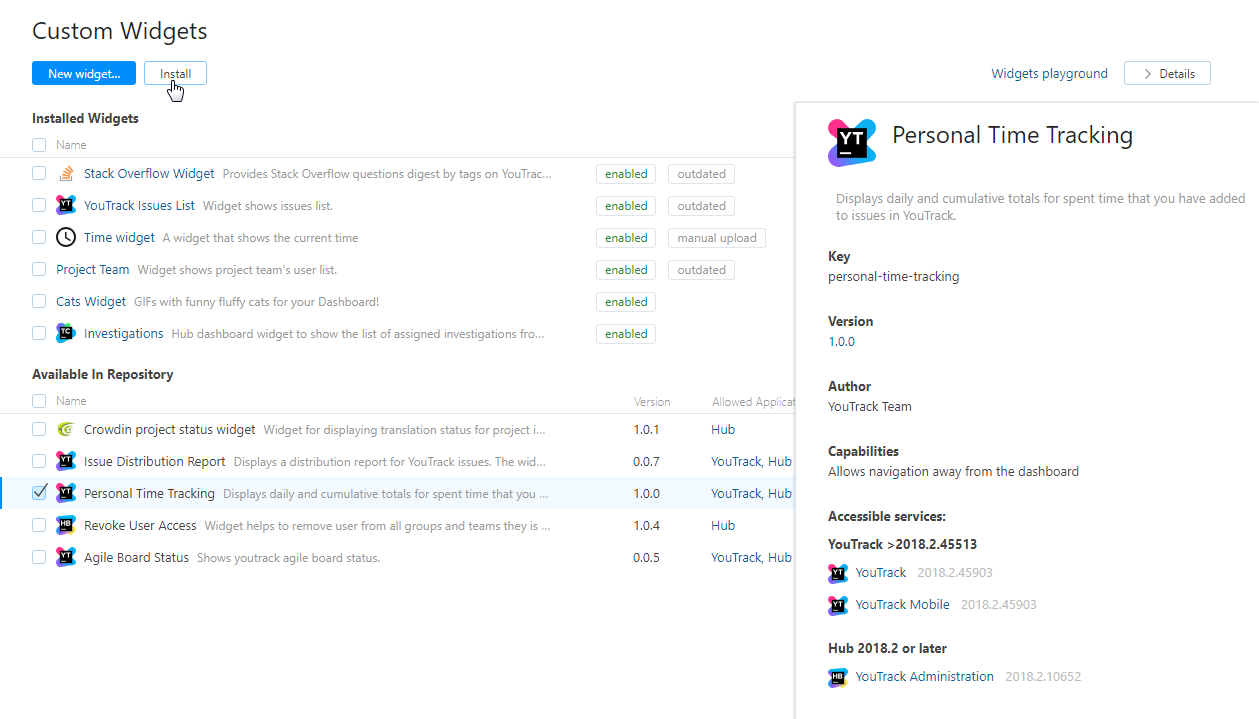Viewport: 1259px width, 719px height.
Task: Open the Project Team entry
Action: (x=93, y=270)
